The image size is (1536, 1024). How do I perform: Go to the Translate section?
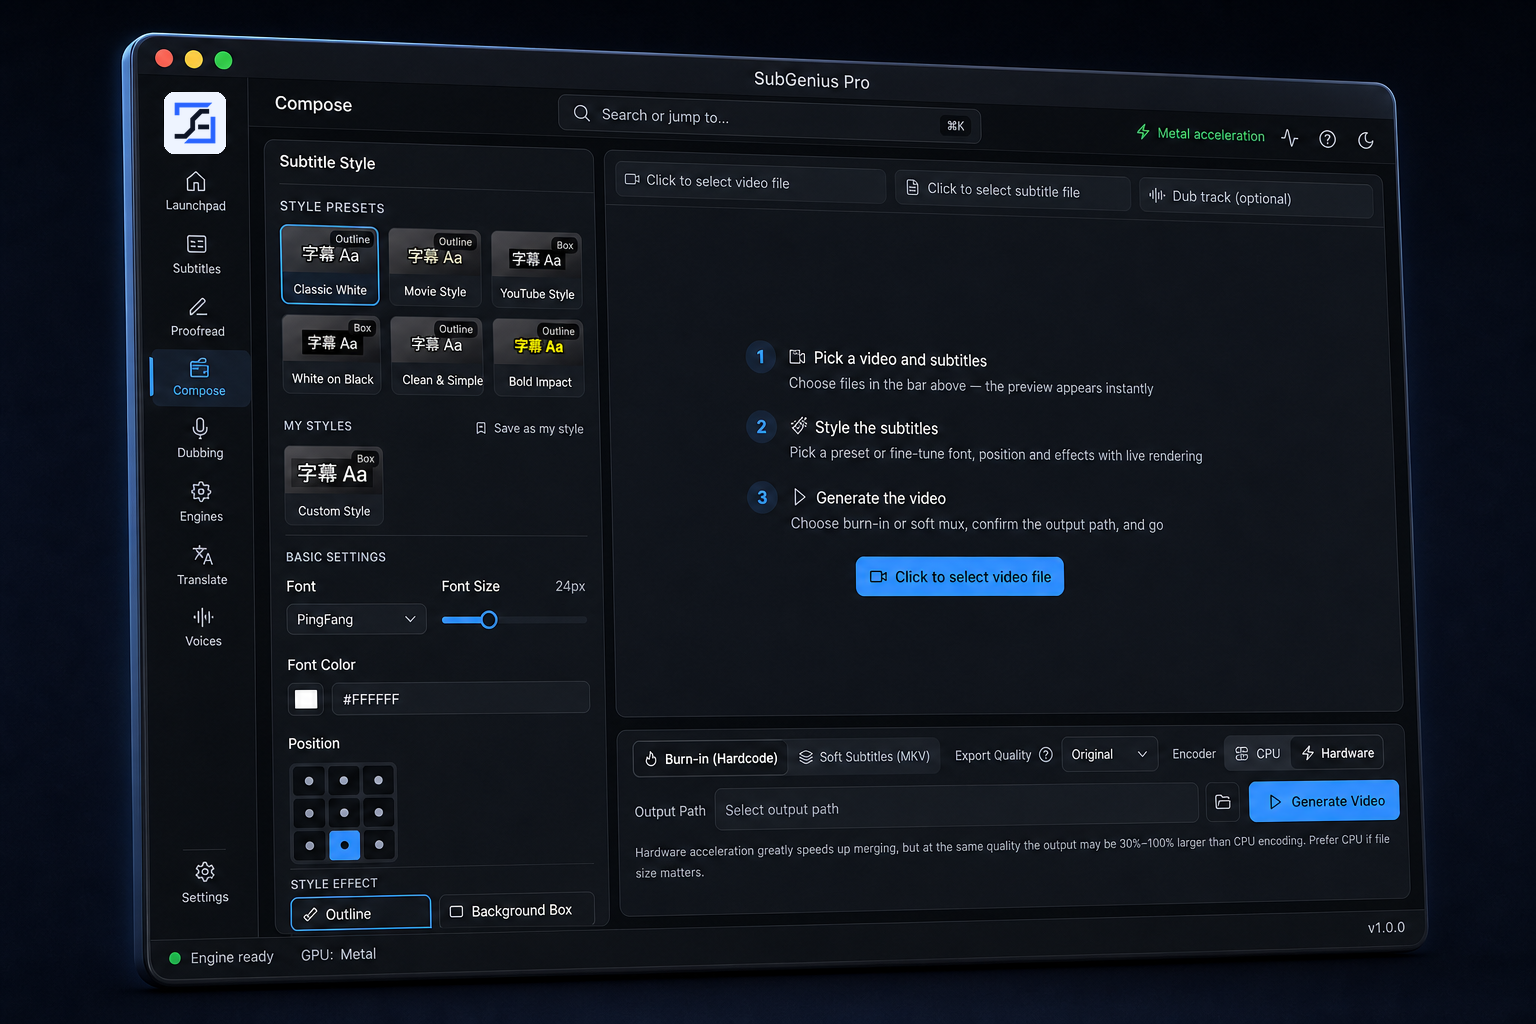[x=202, y=565]
